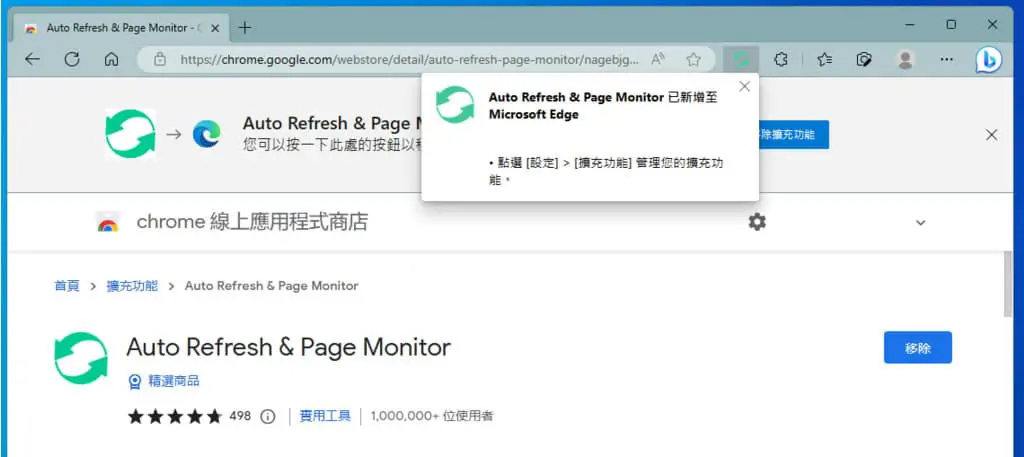Screen dimensions: 1024x457
Task: Click the browser back arrow
Action: tap(32, 59)
